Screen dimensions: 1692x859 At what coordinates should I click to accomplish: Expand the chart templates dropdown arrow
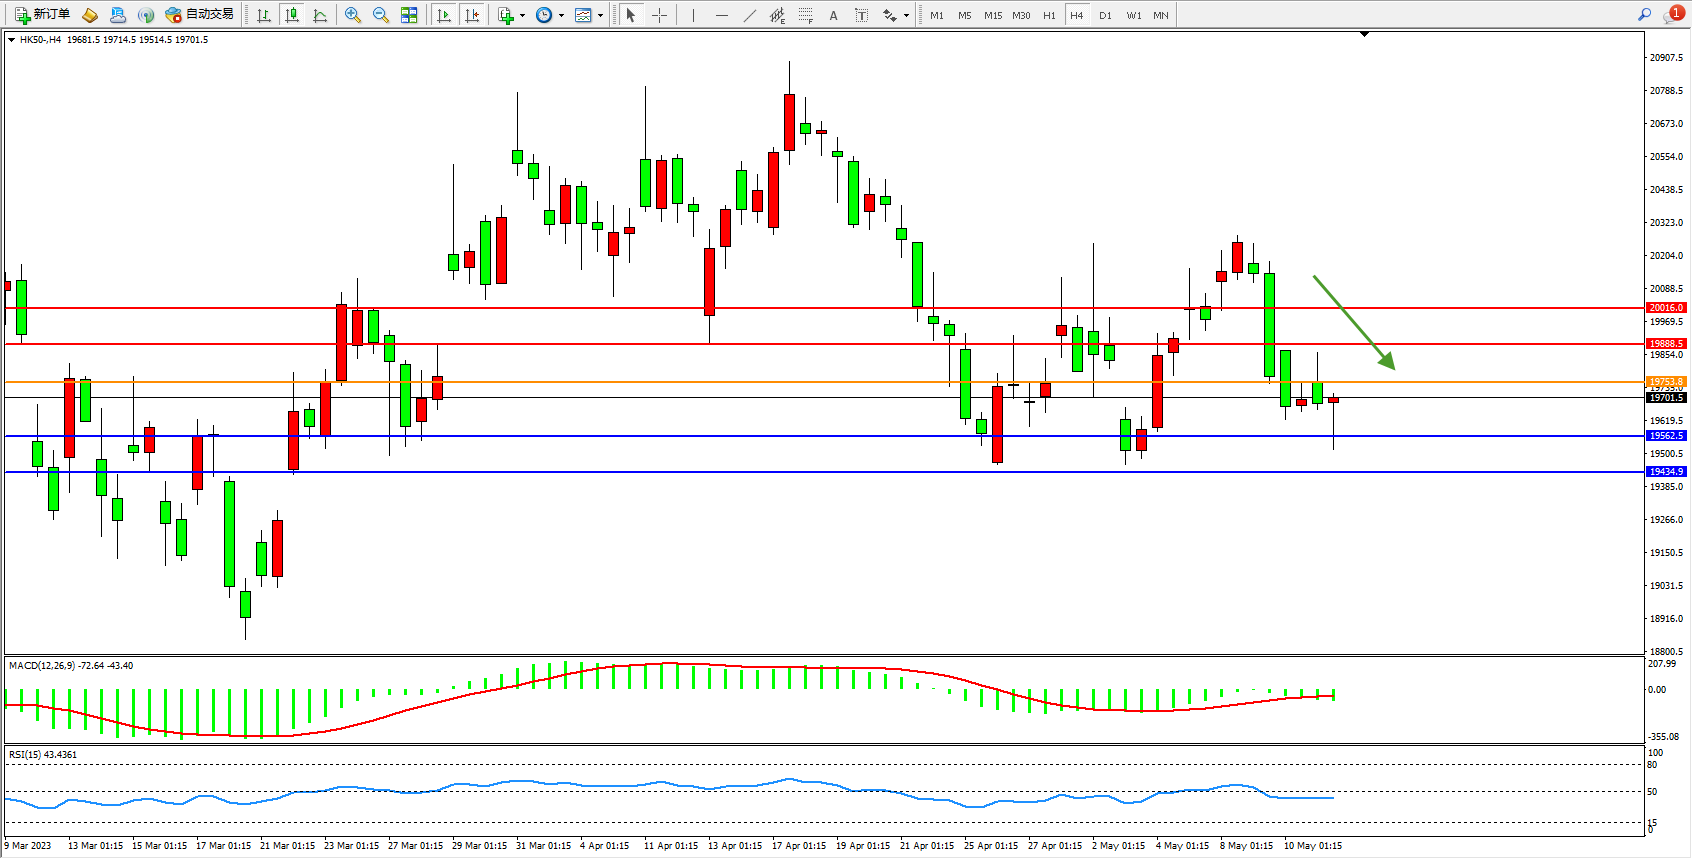[600, 15]
